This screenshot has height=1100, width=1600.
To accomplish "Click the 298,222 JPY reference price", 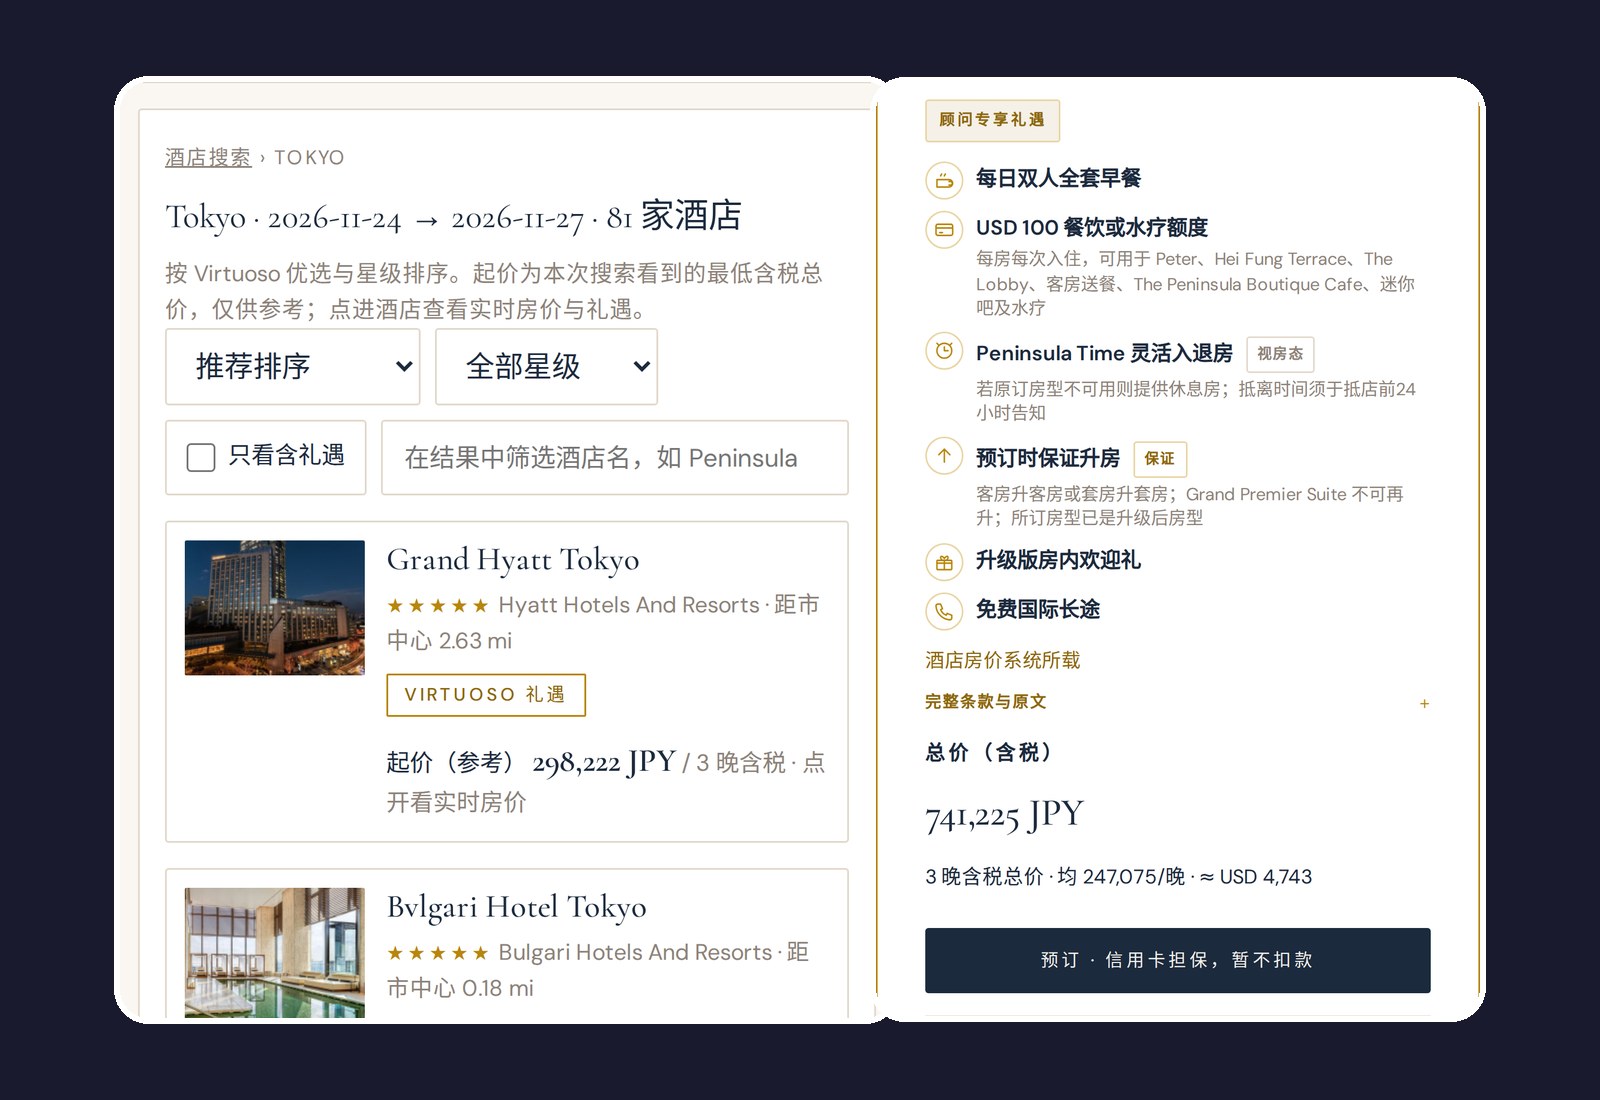I will click(604, 763).
